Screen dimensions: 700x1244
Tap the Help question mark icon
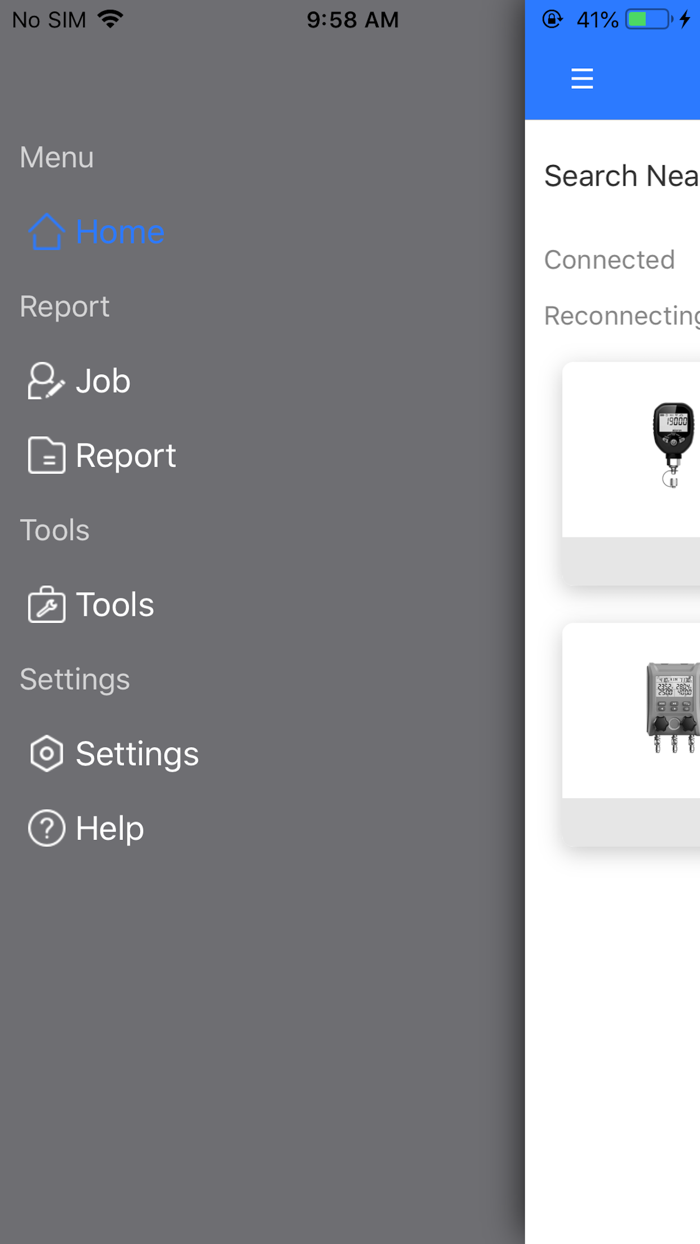coord(45,828)
